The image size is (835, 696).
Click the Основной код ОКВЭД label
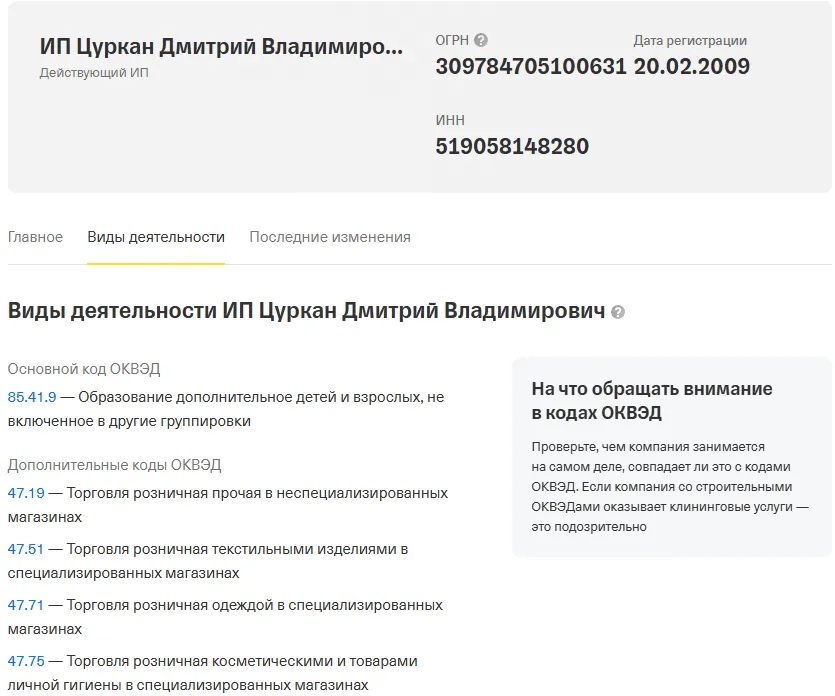84,369
